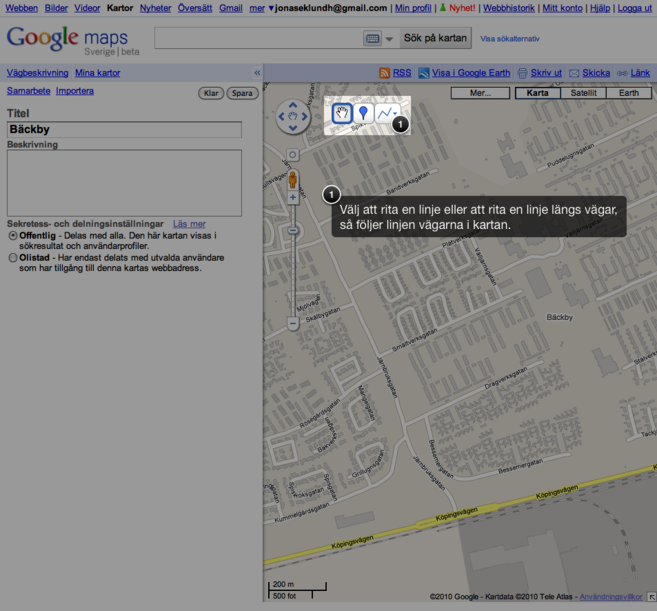Open the Mer... map layers dropdown
657x611 pixels.
click(480, 93)
